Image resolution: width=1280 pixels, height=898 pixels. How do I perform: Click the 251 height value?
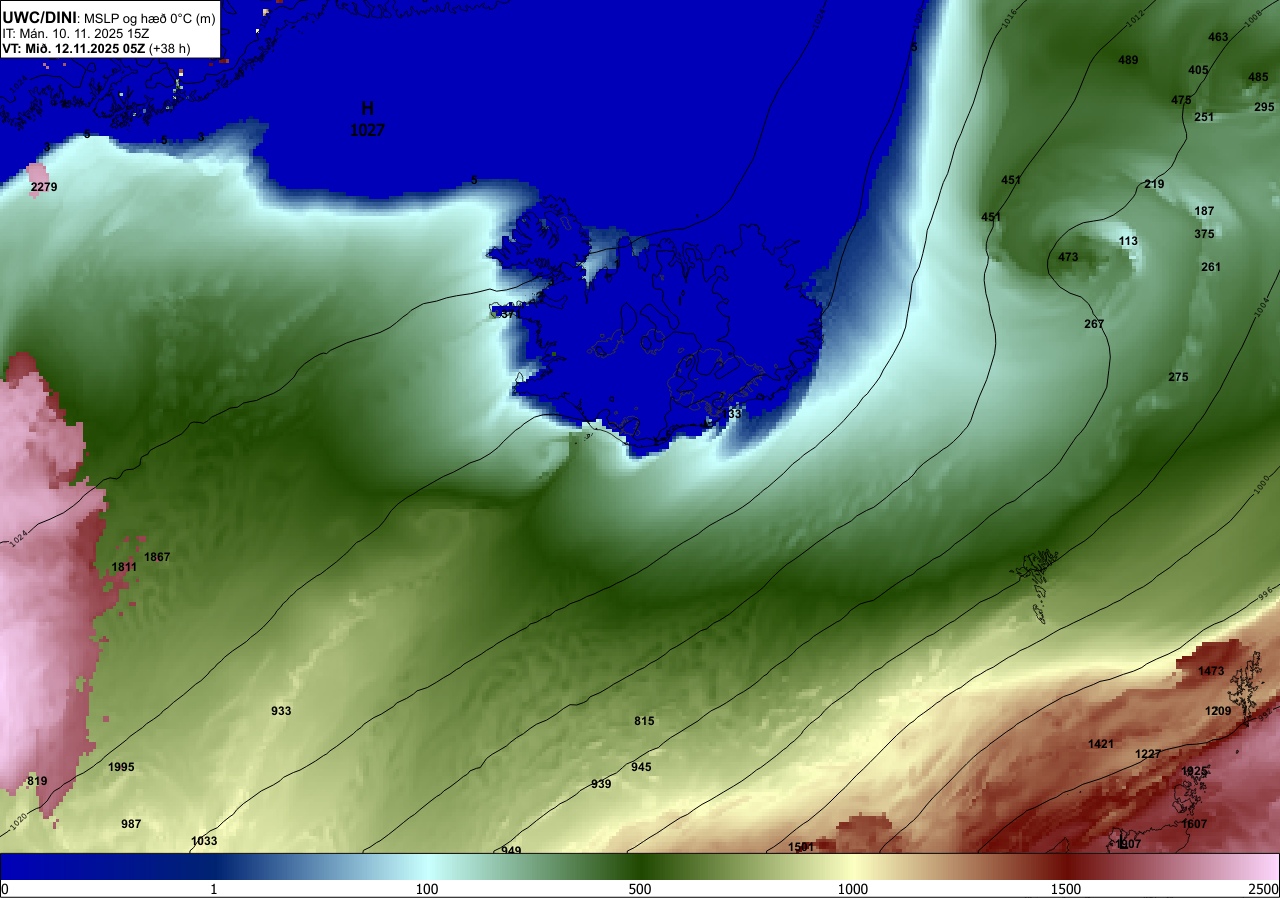tap(1204, 117)
